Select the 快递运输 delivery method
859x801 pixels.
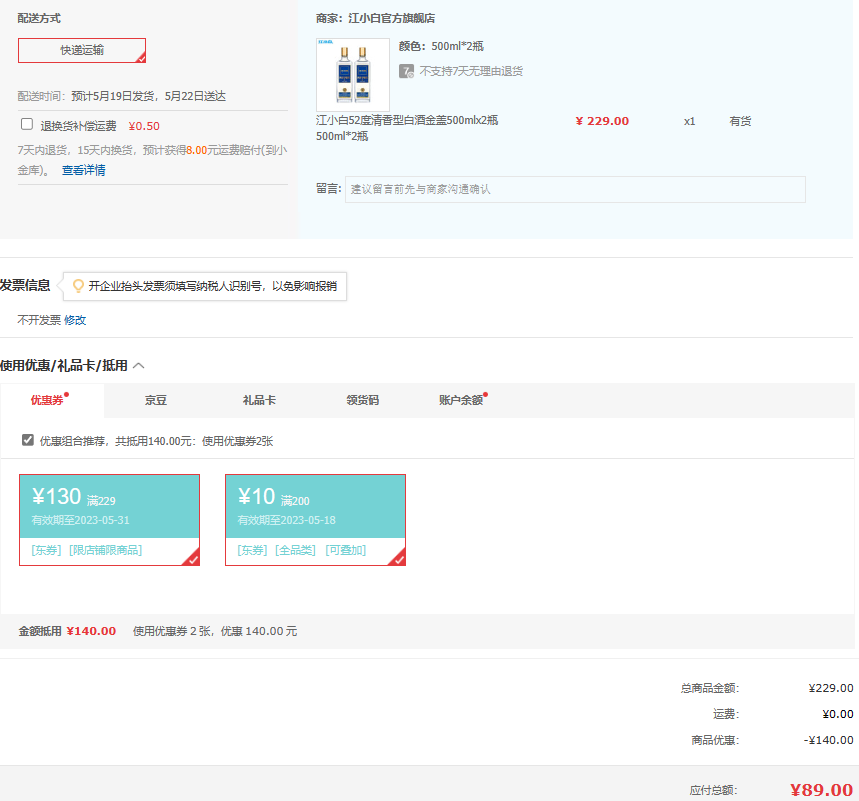pos(82,50)
